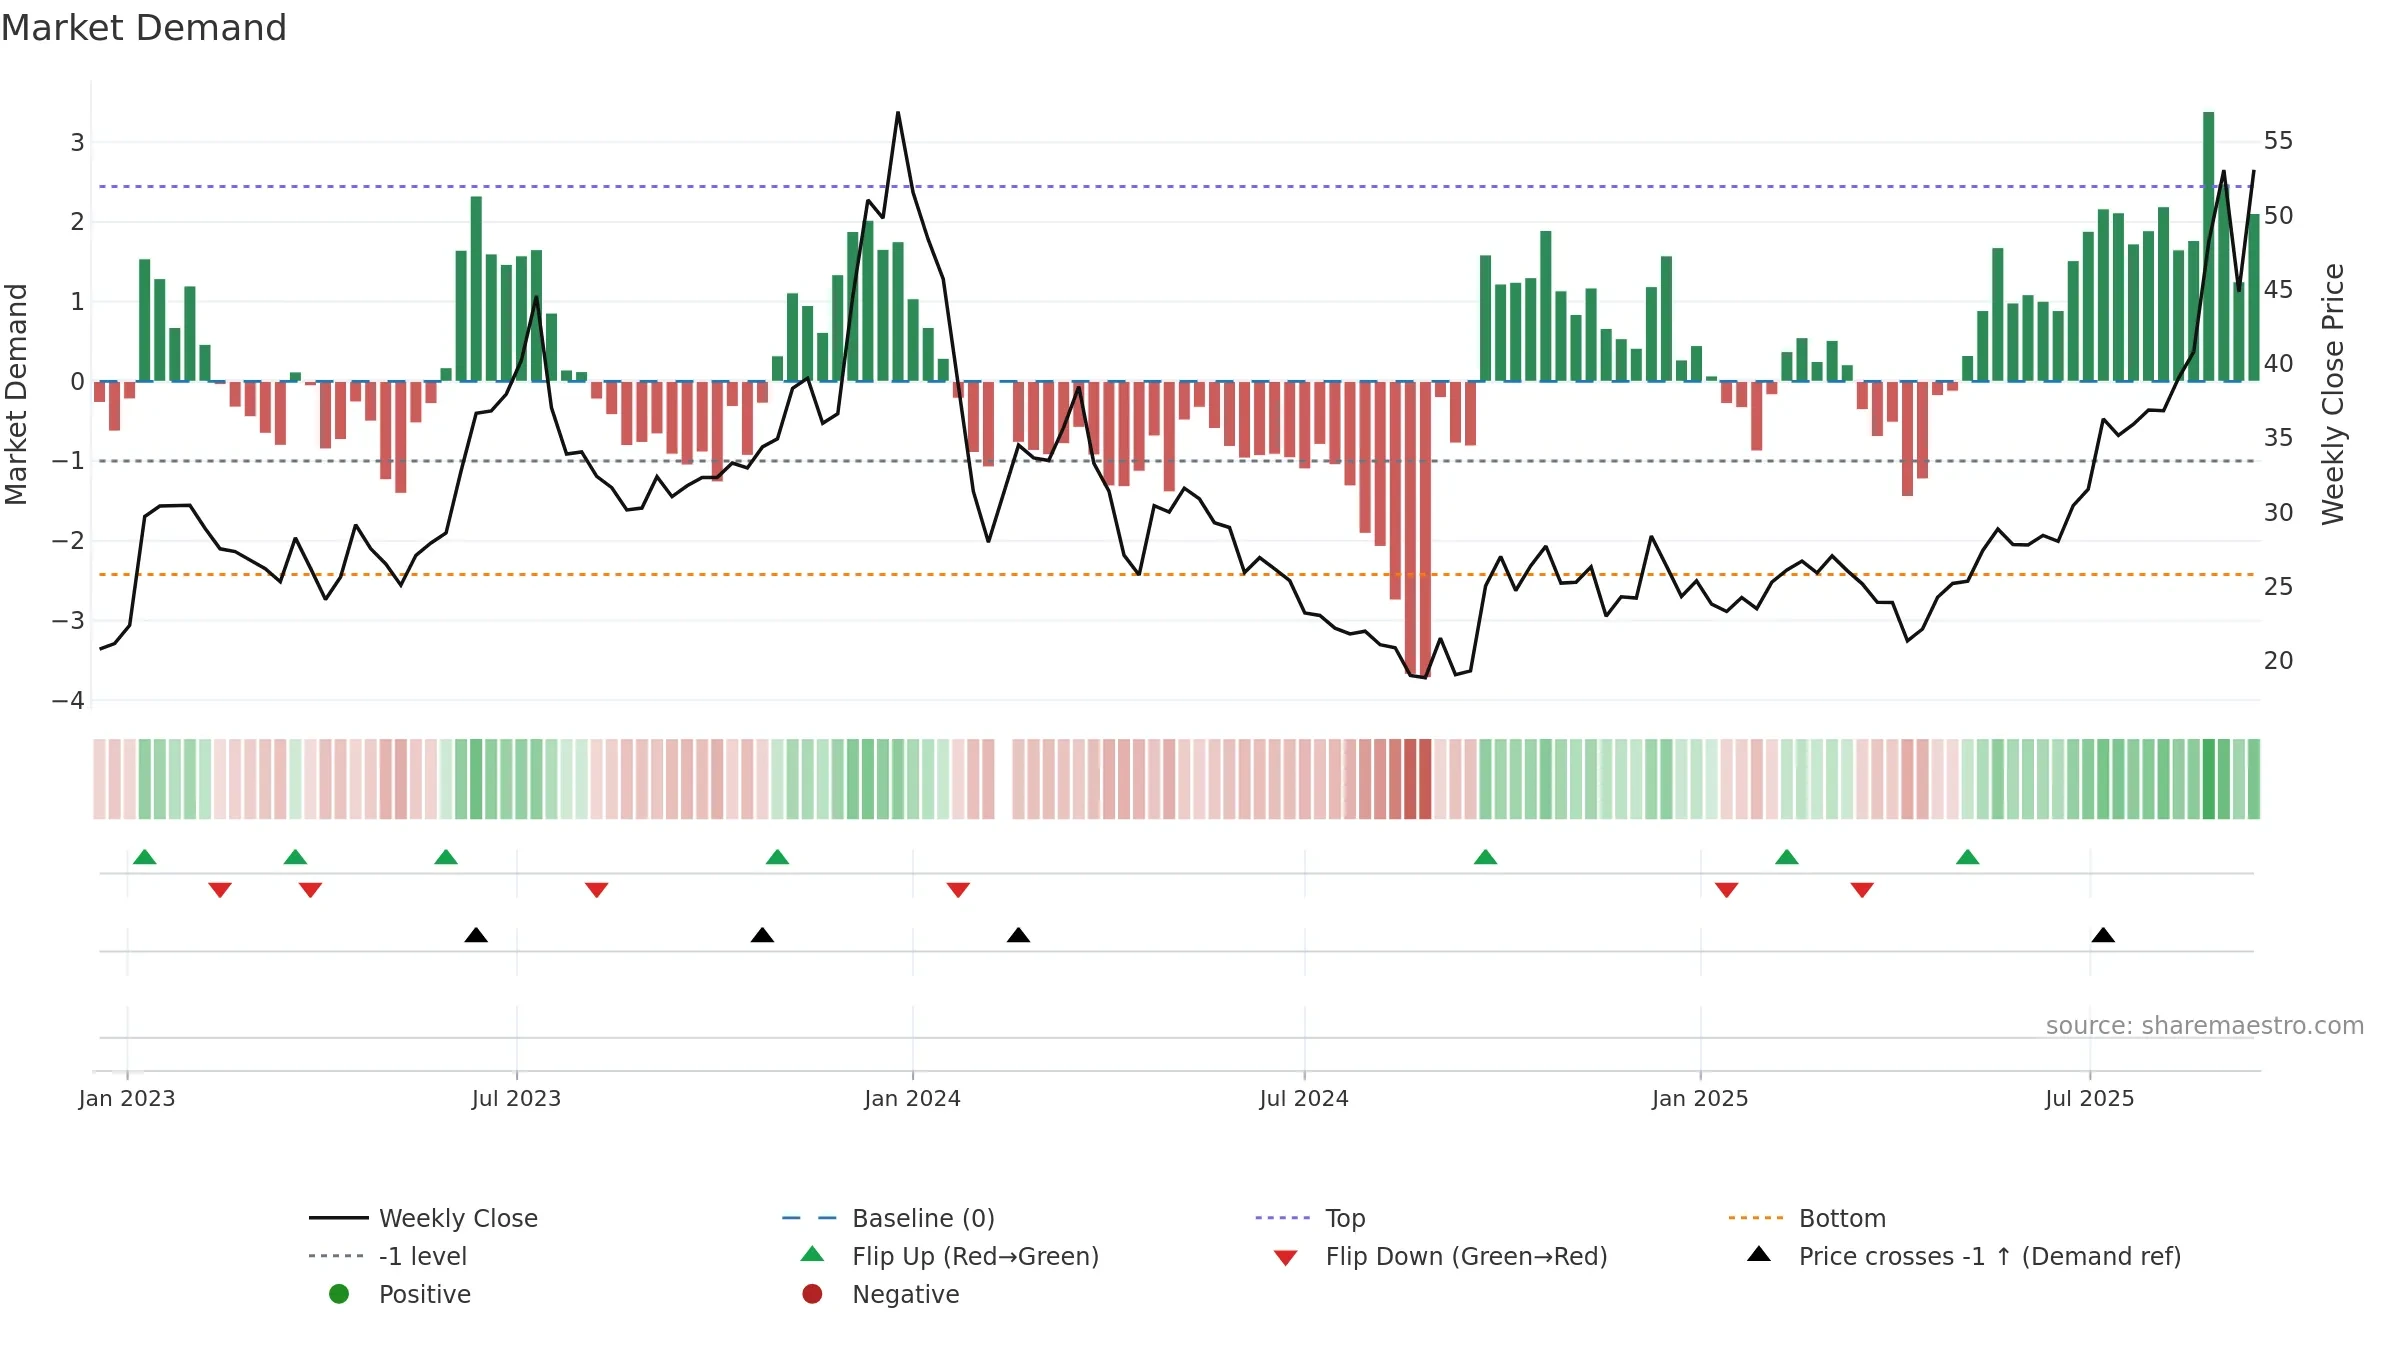
Task: Click the red Flip Down marker just after Jan 2024
Action: coord(958,890)
